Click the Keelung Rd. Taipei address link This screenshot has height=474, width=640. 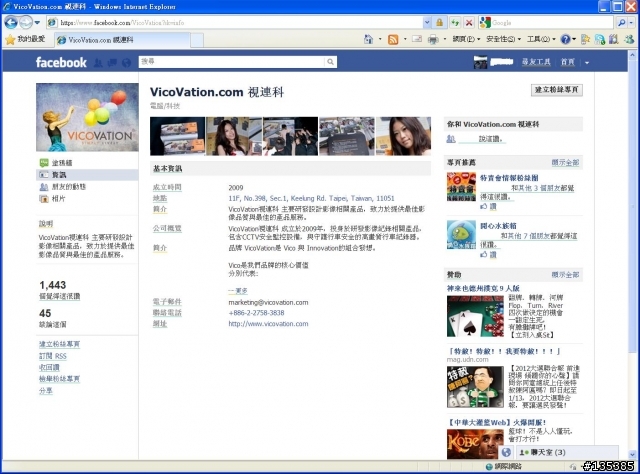[x=311, y=198]
